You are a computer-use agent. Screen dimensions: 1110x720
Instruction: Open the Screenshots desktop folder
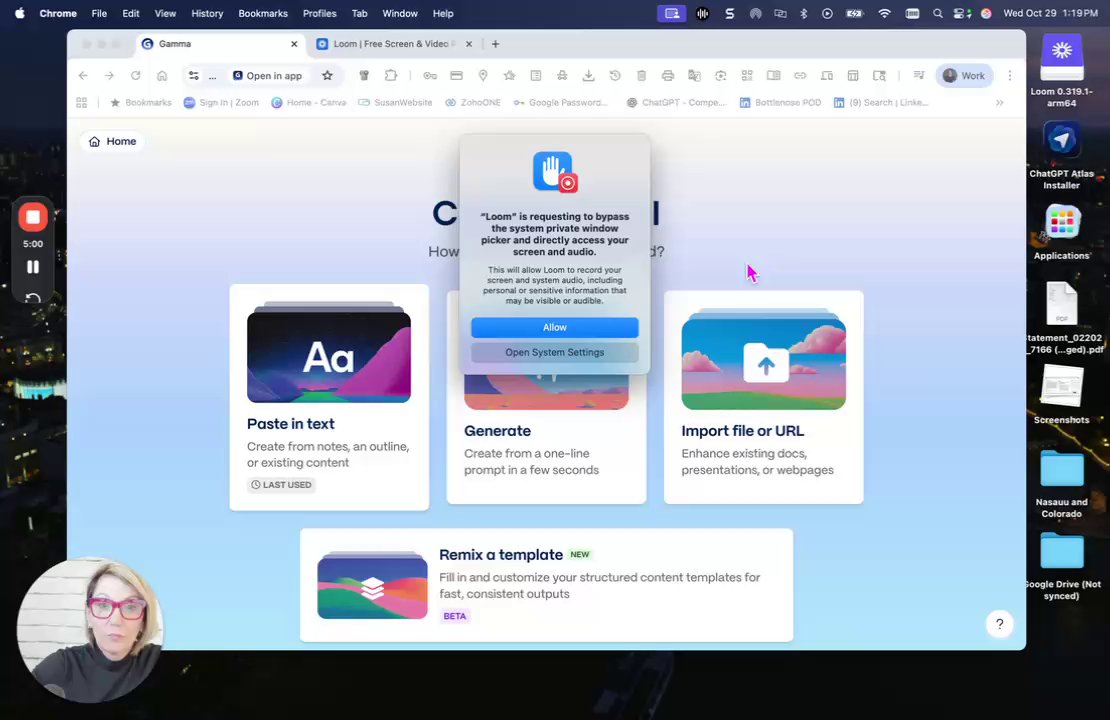coord(1061,394)
